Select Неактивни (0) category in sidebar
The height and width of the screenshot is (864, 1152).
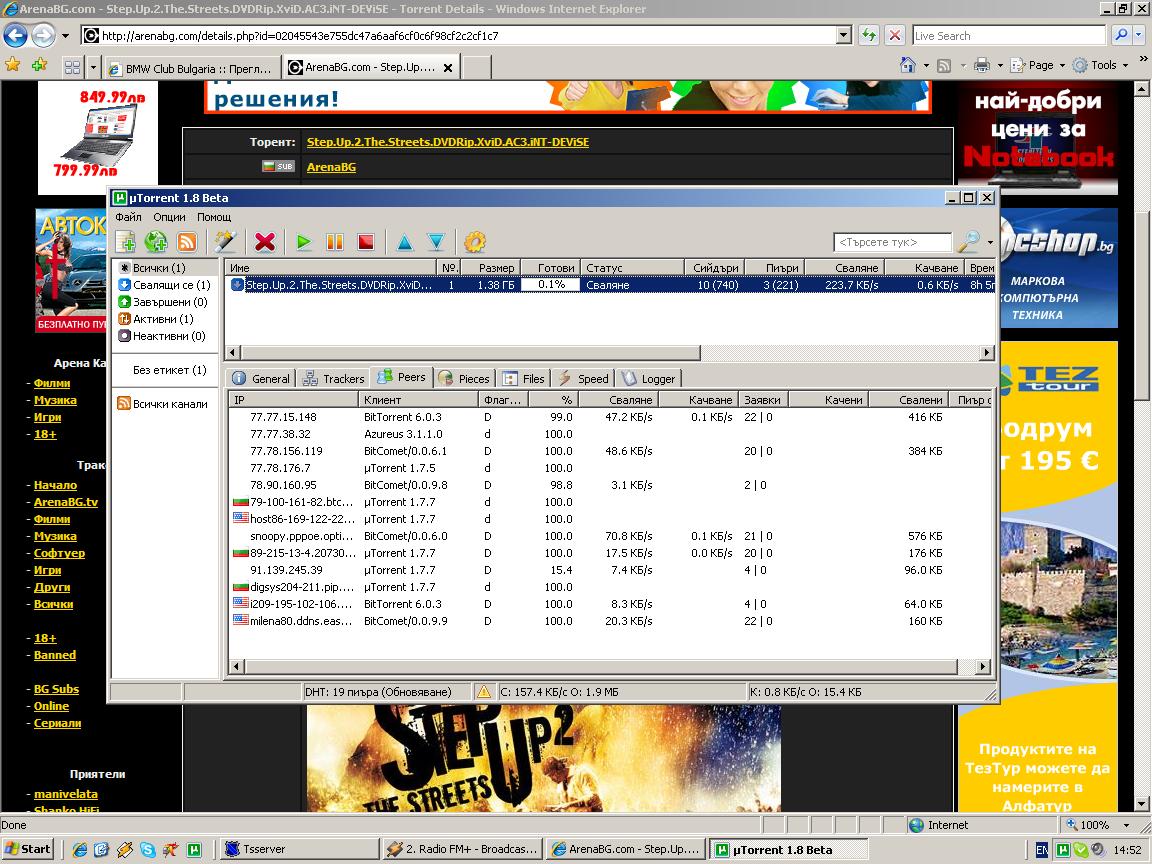pos(162,336)
